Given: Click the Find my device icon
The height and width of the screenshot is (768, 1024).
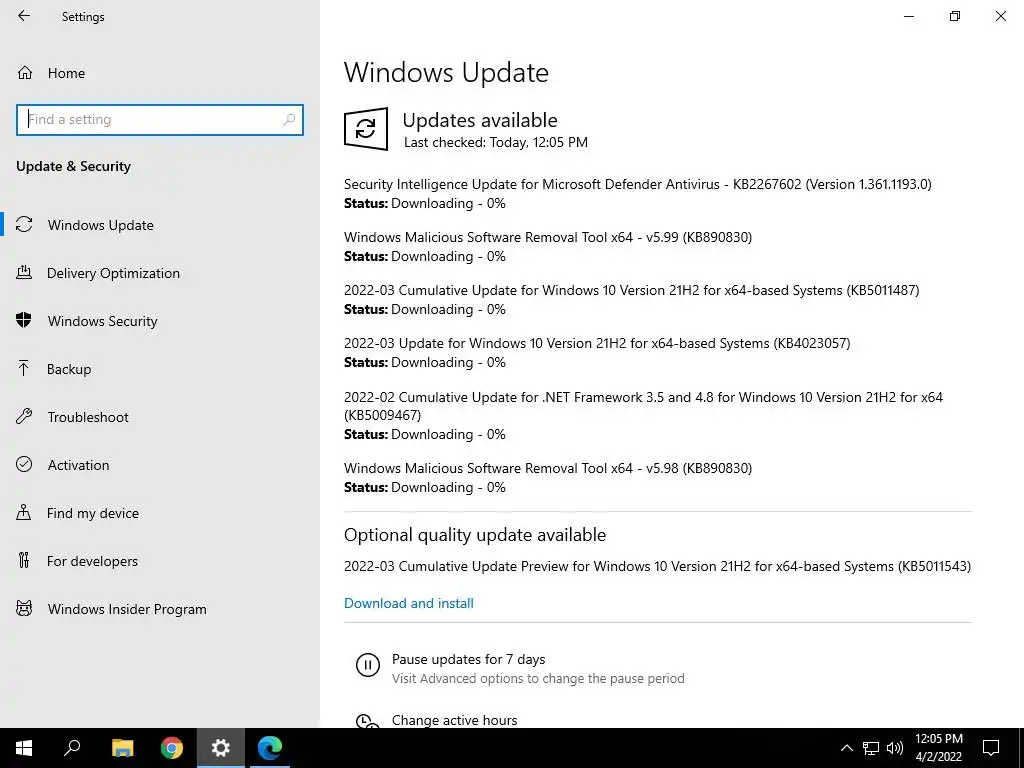Looking at the screenshot, I should 24,513.
